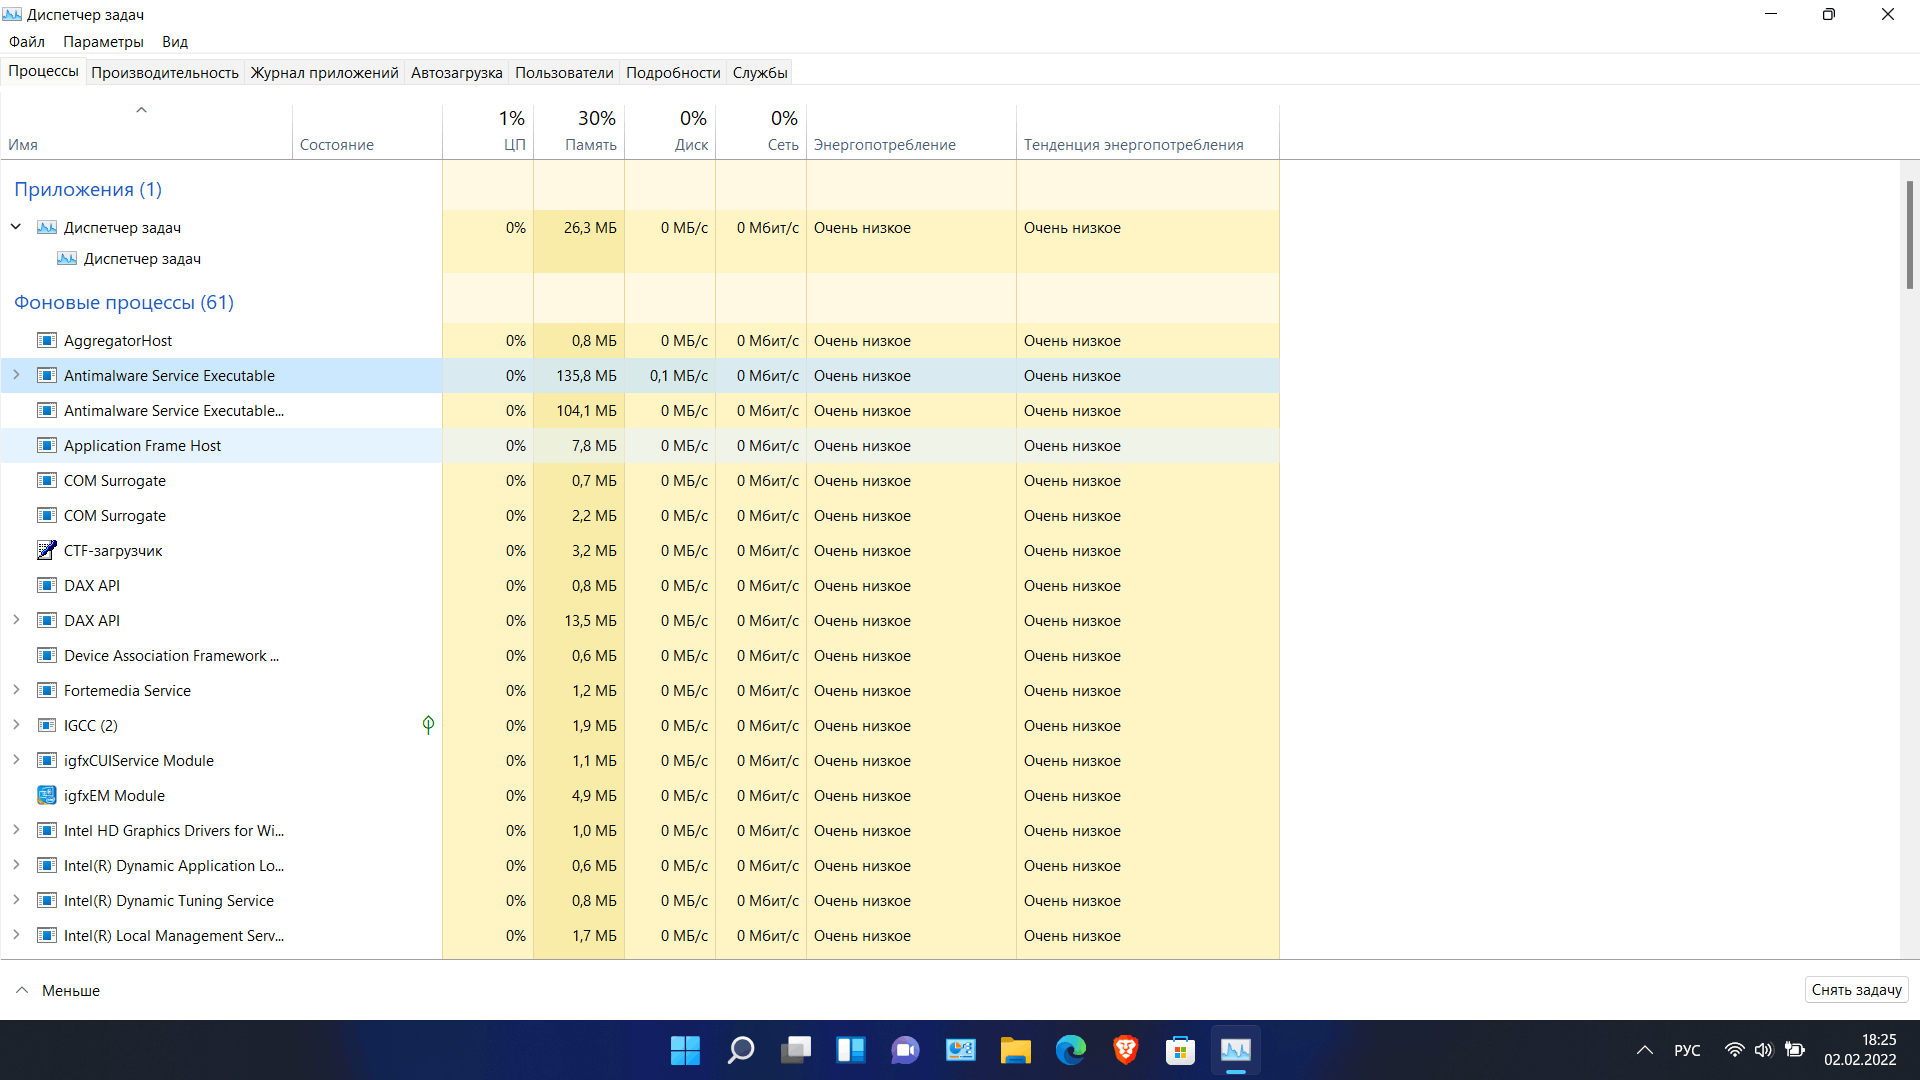Click the Wi-Fi icon in system tray
Viewport: 1920px width, 1080px height.
tap(1735, 1050)
